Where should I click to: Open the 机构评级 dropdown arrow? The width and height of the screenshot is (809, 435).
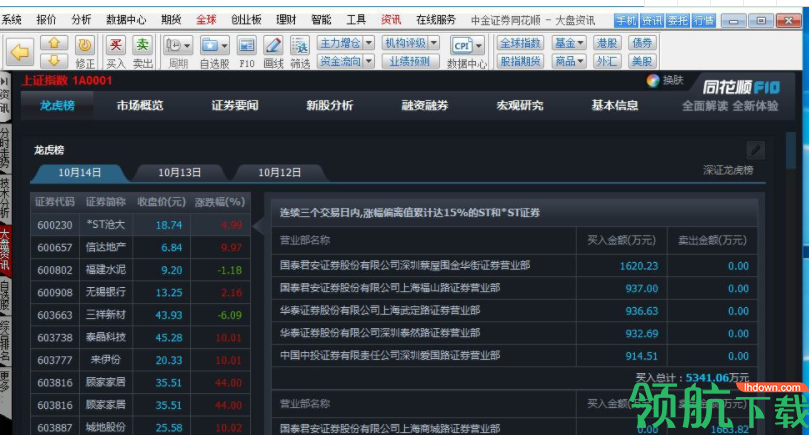[x=434, y=43]
